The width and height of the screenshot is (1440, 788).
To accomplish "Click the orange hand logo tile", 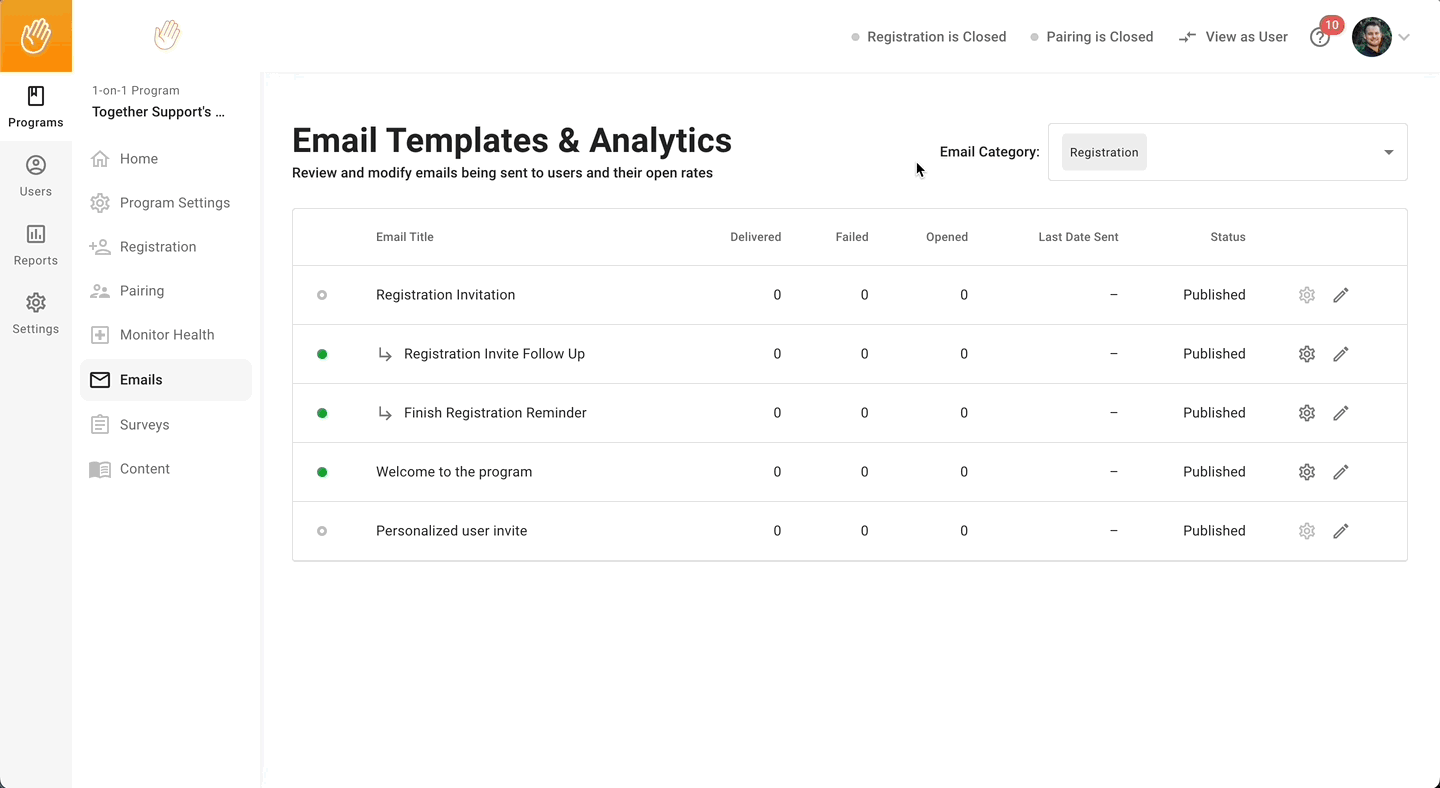I will click(x=36, y=36).
